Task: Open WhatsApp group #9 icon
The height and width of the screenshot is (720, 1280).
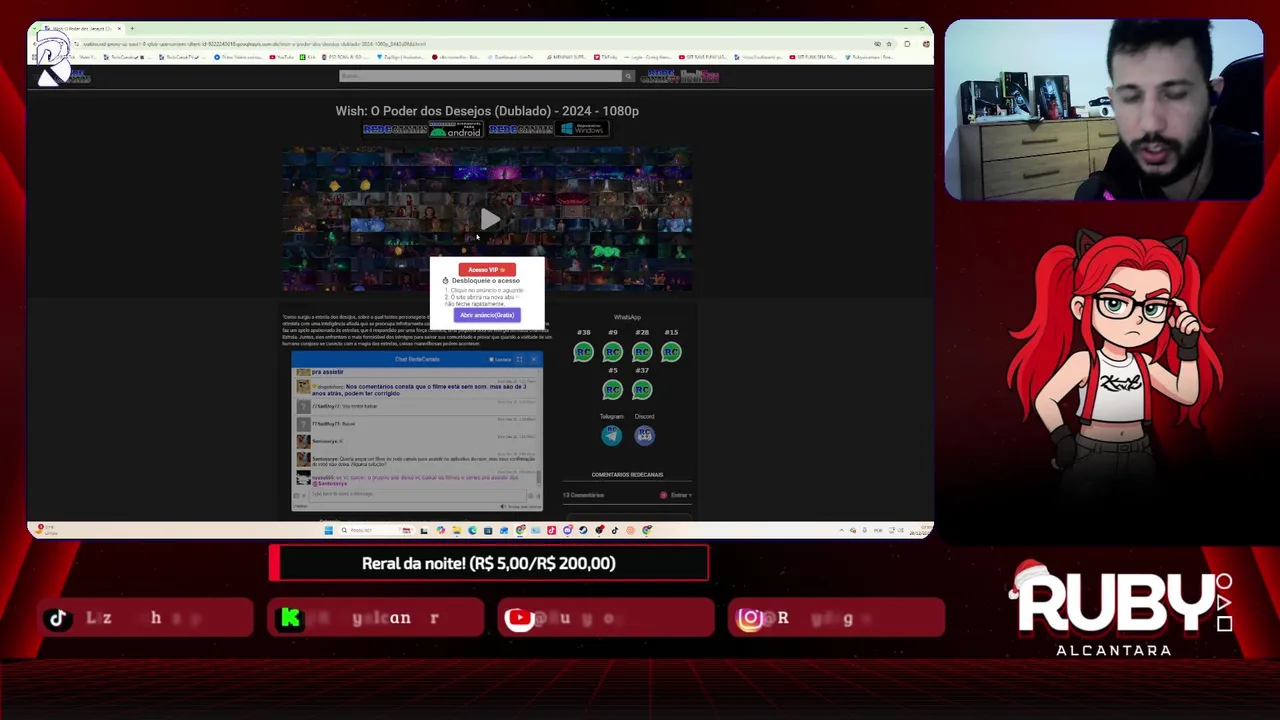Action: point(612,352)
